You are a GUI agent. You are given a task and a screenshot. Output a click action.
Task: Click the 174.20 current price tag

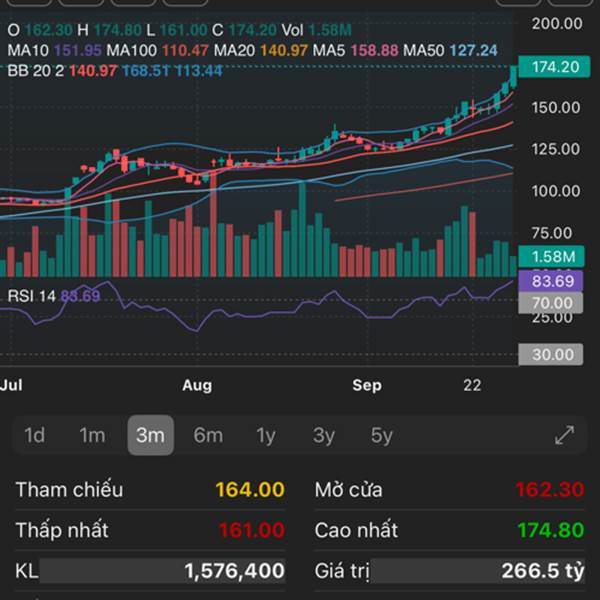[x=556, y=67]
